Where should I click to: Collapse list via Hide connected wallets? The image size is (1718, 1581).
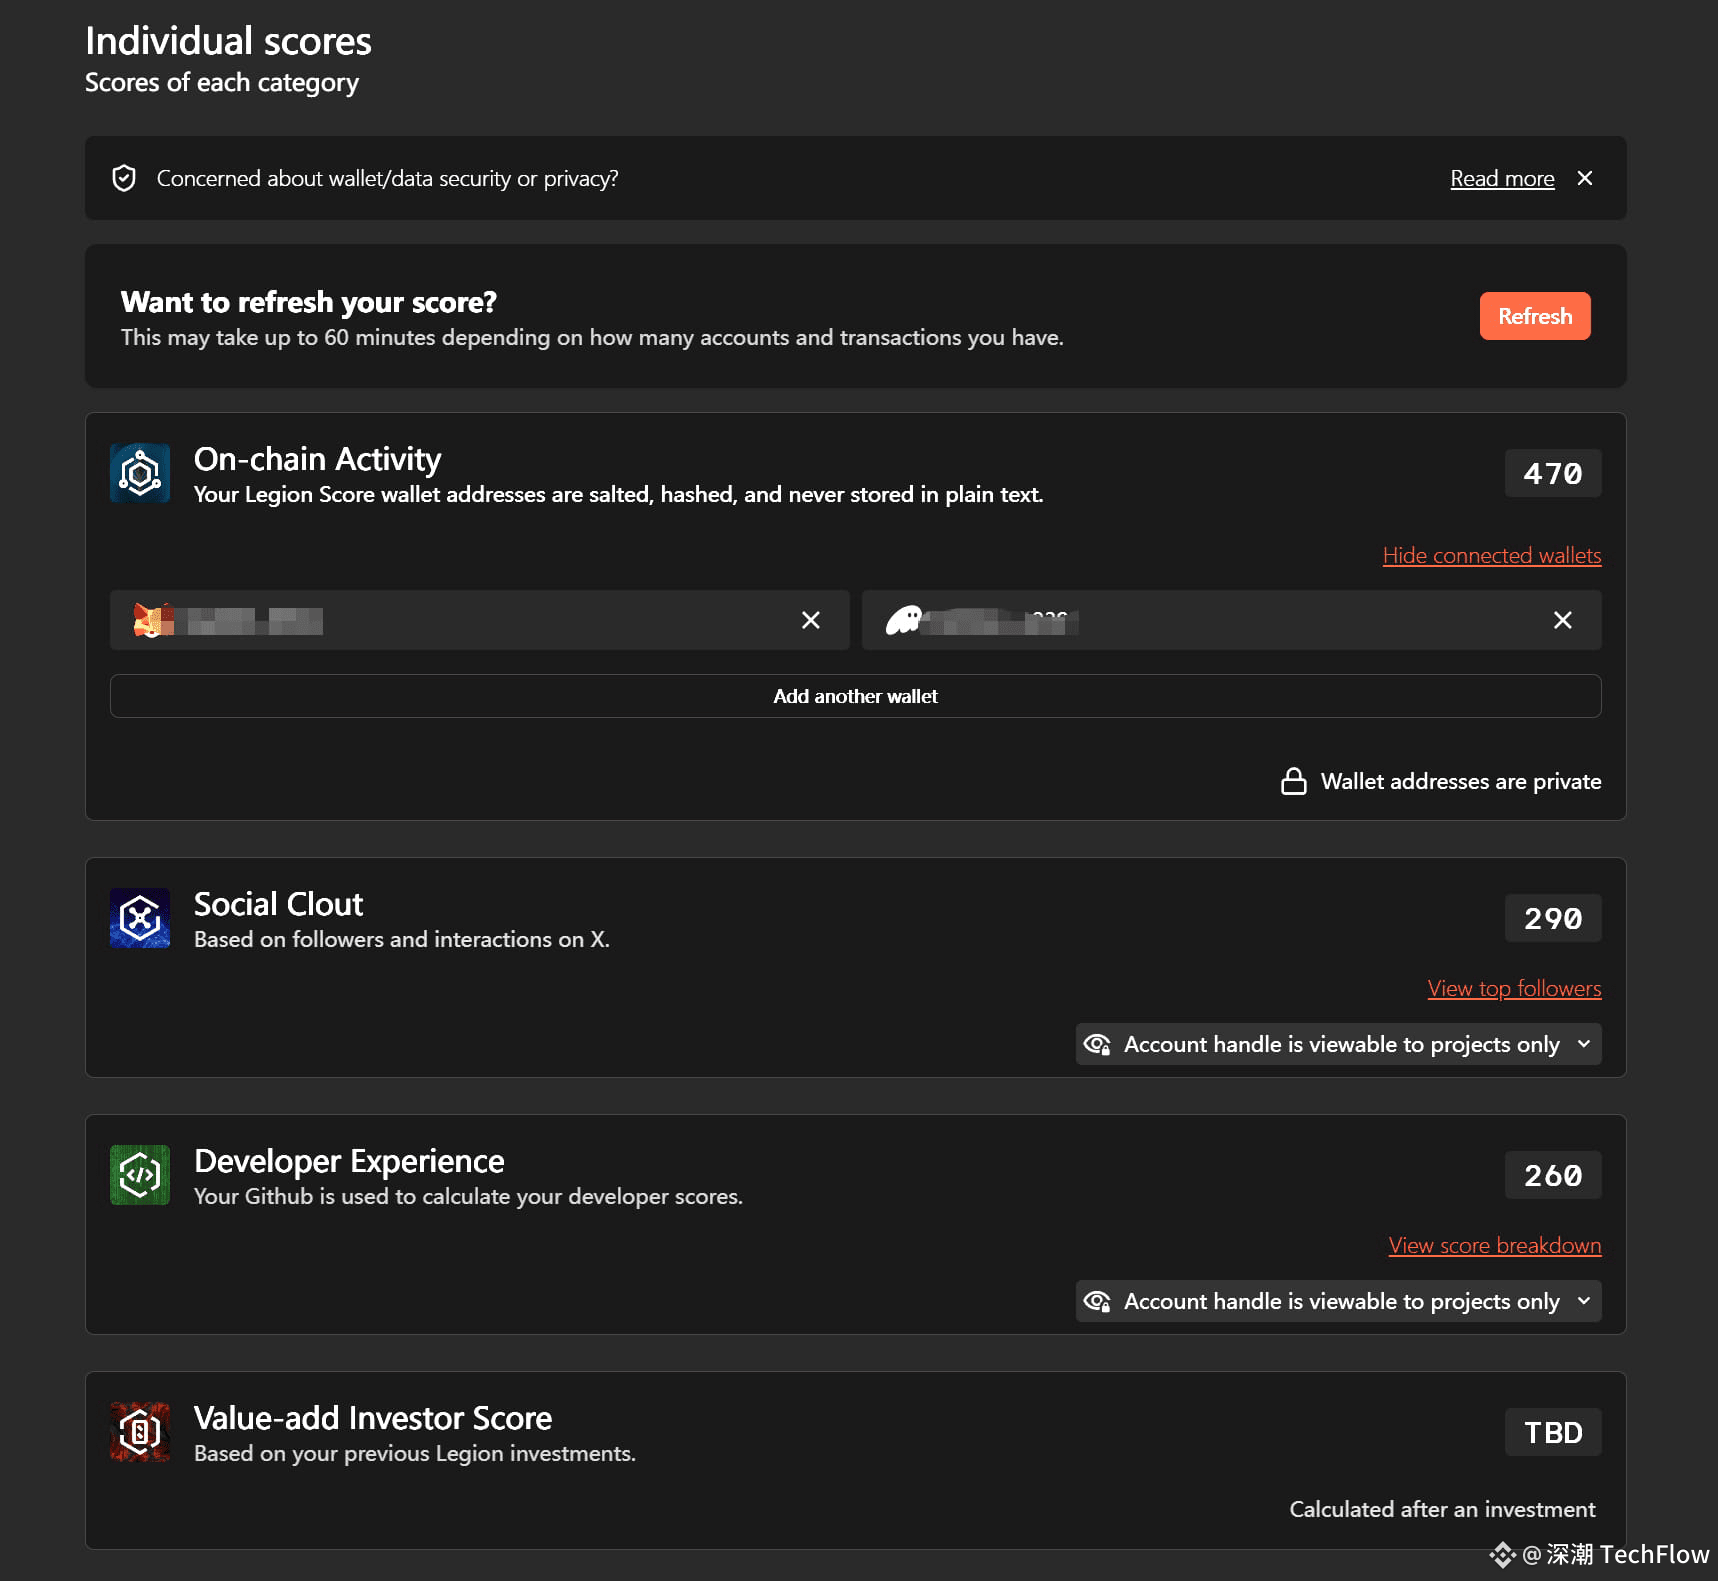tap(1492, 555)
